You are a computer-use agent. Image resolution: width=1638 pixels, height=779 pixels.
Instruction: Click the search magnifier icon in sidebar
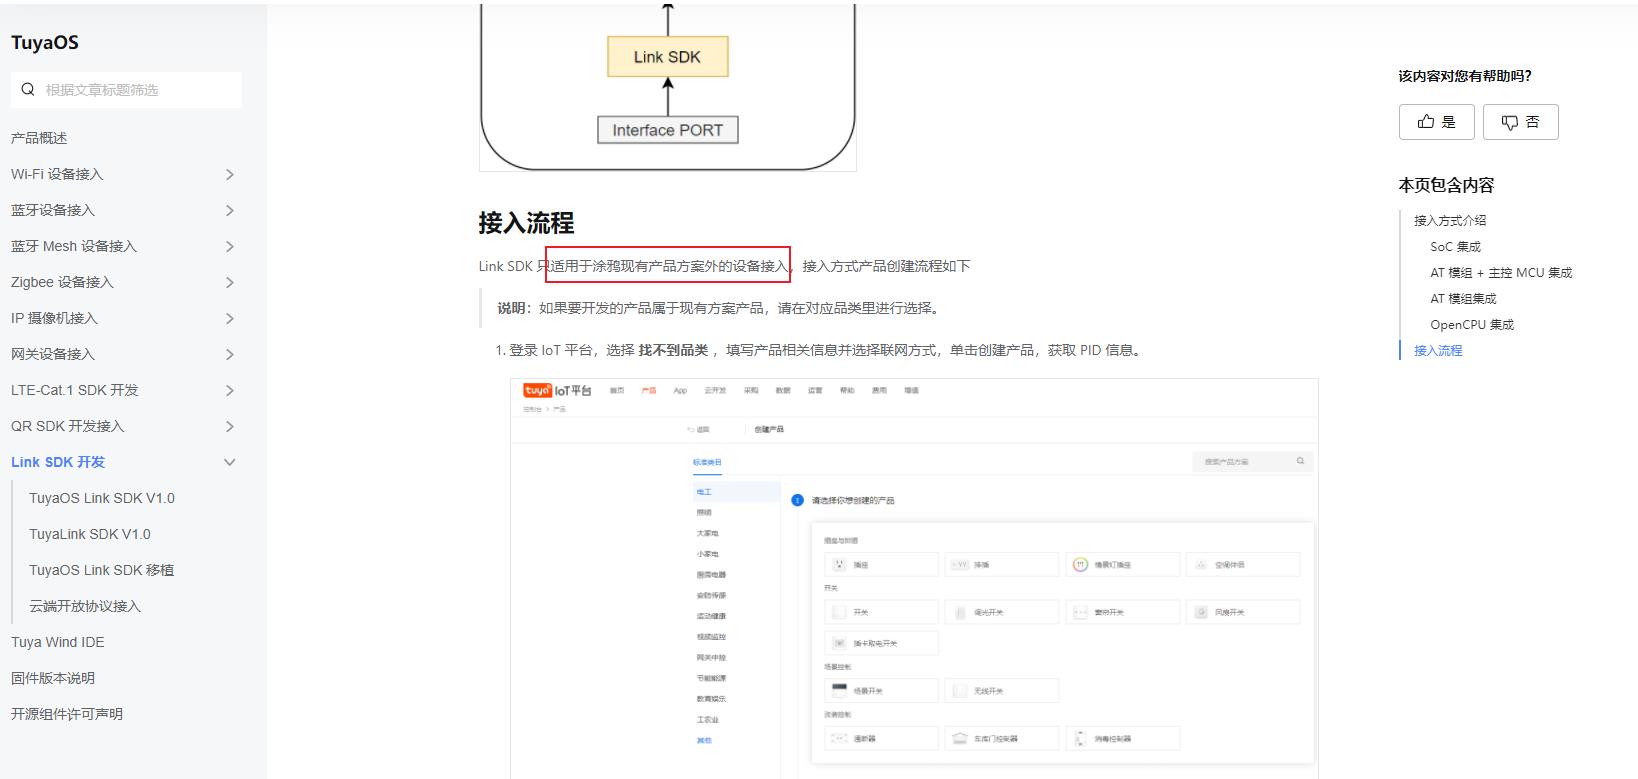click(28, 89)
